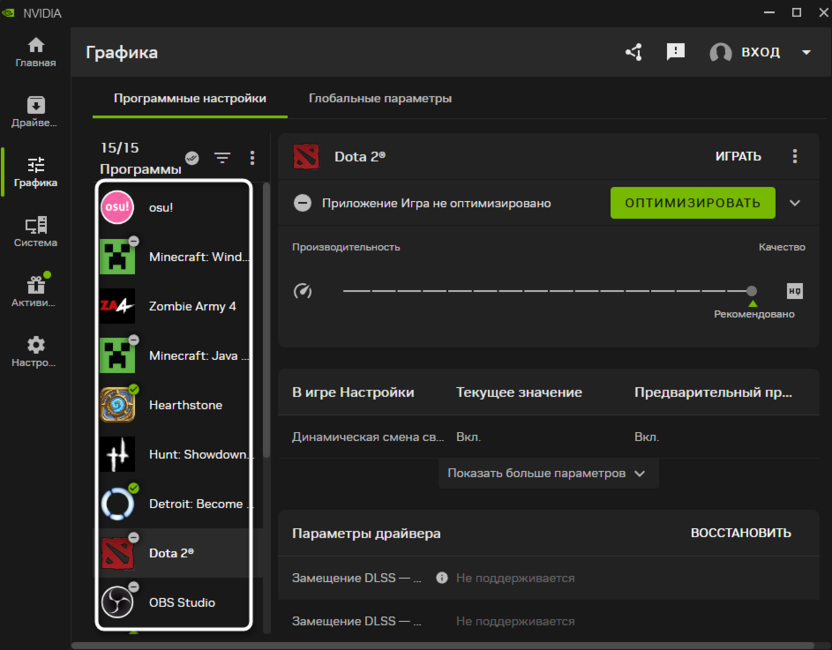Click the program list vertical scrollbar
The height and width of the screenshot is (650, 832).
266,320
